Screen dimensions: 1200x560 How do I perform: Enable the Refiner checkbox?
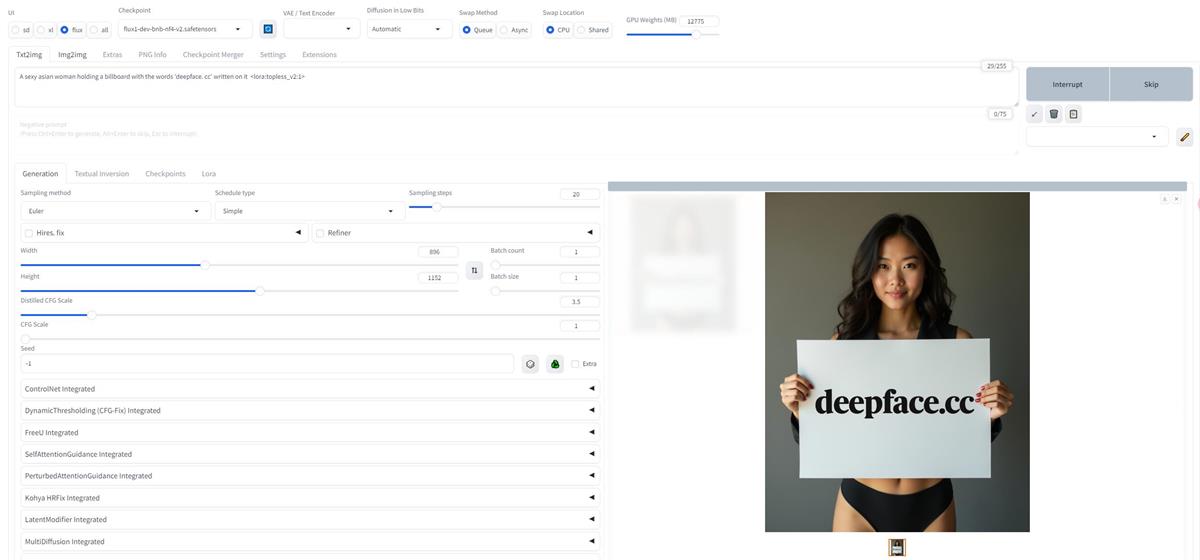pos(320,233)
